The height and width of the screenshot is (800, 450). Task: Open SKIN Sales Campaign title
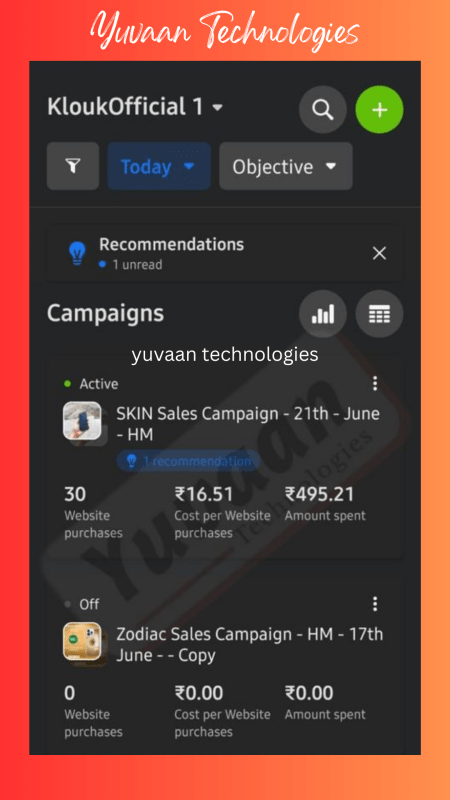[x=248, y=423]
